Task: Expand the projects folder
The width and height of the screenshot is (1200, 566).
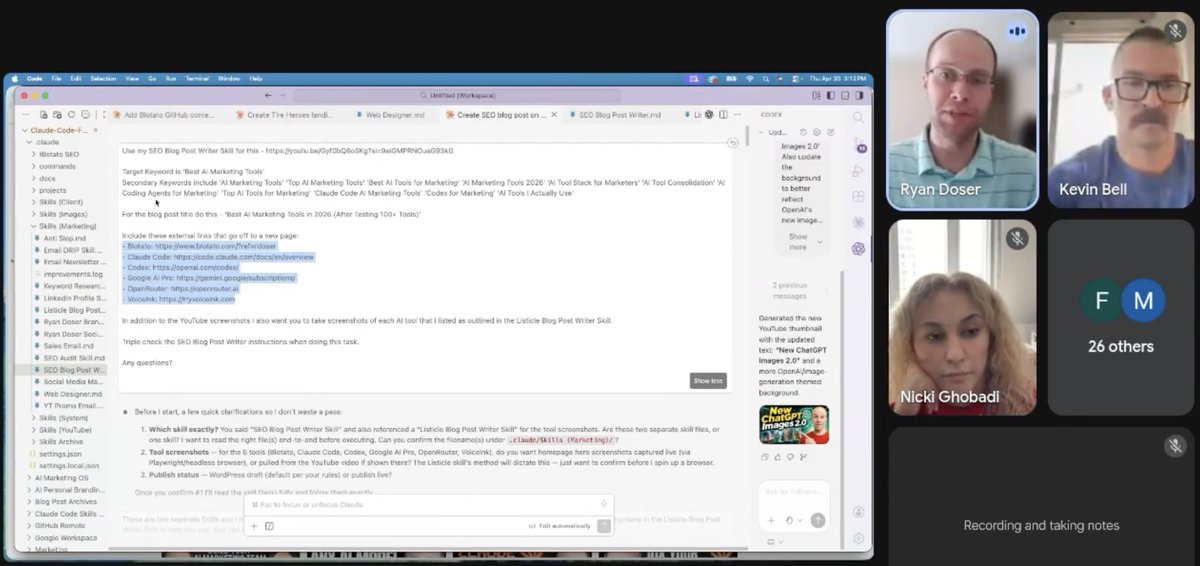Action: tap(52, 190)
